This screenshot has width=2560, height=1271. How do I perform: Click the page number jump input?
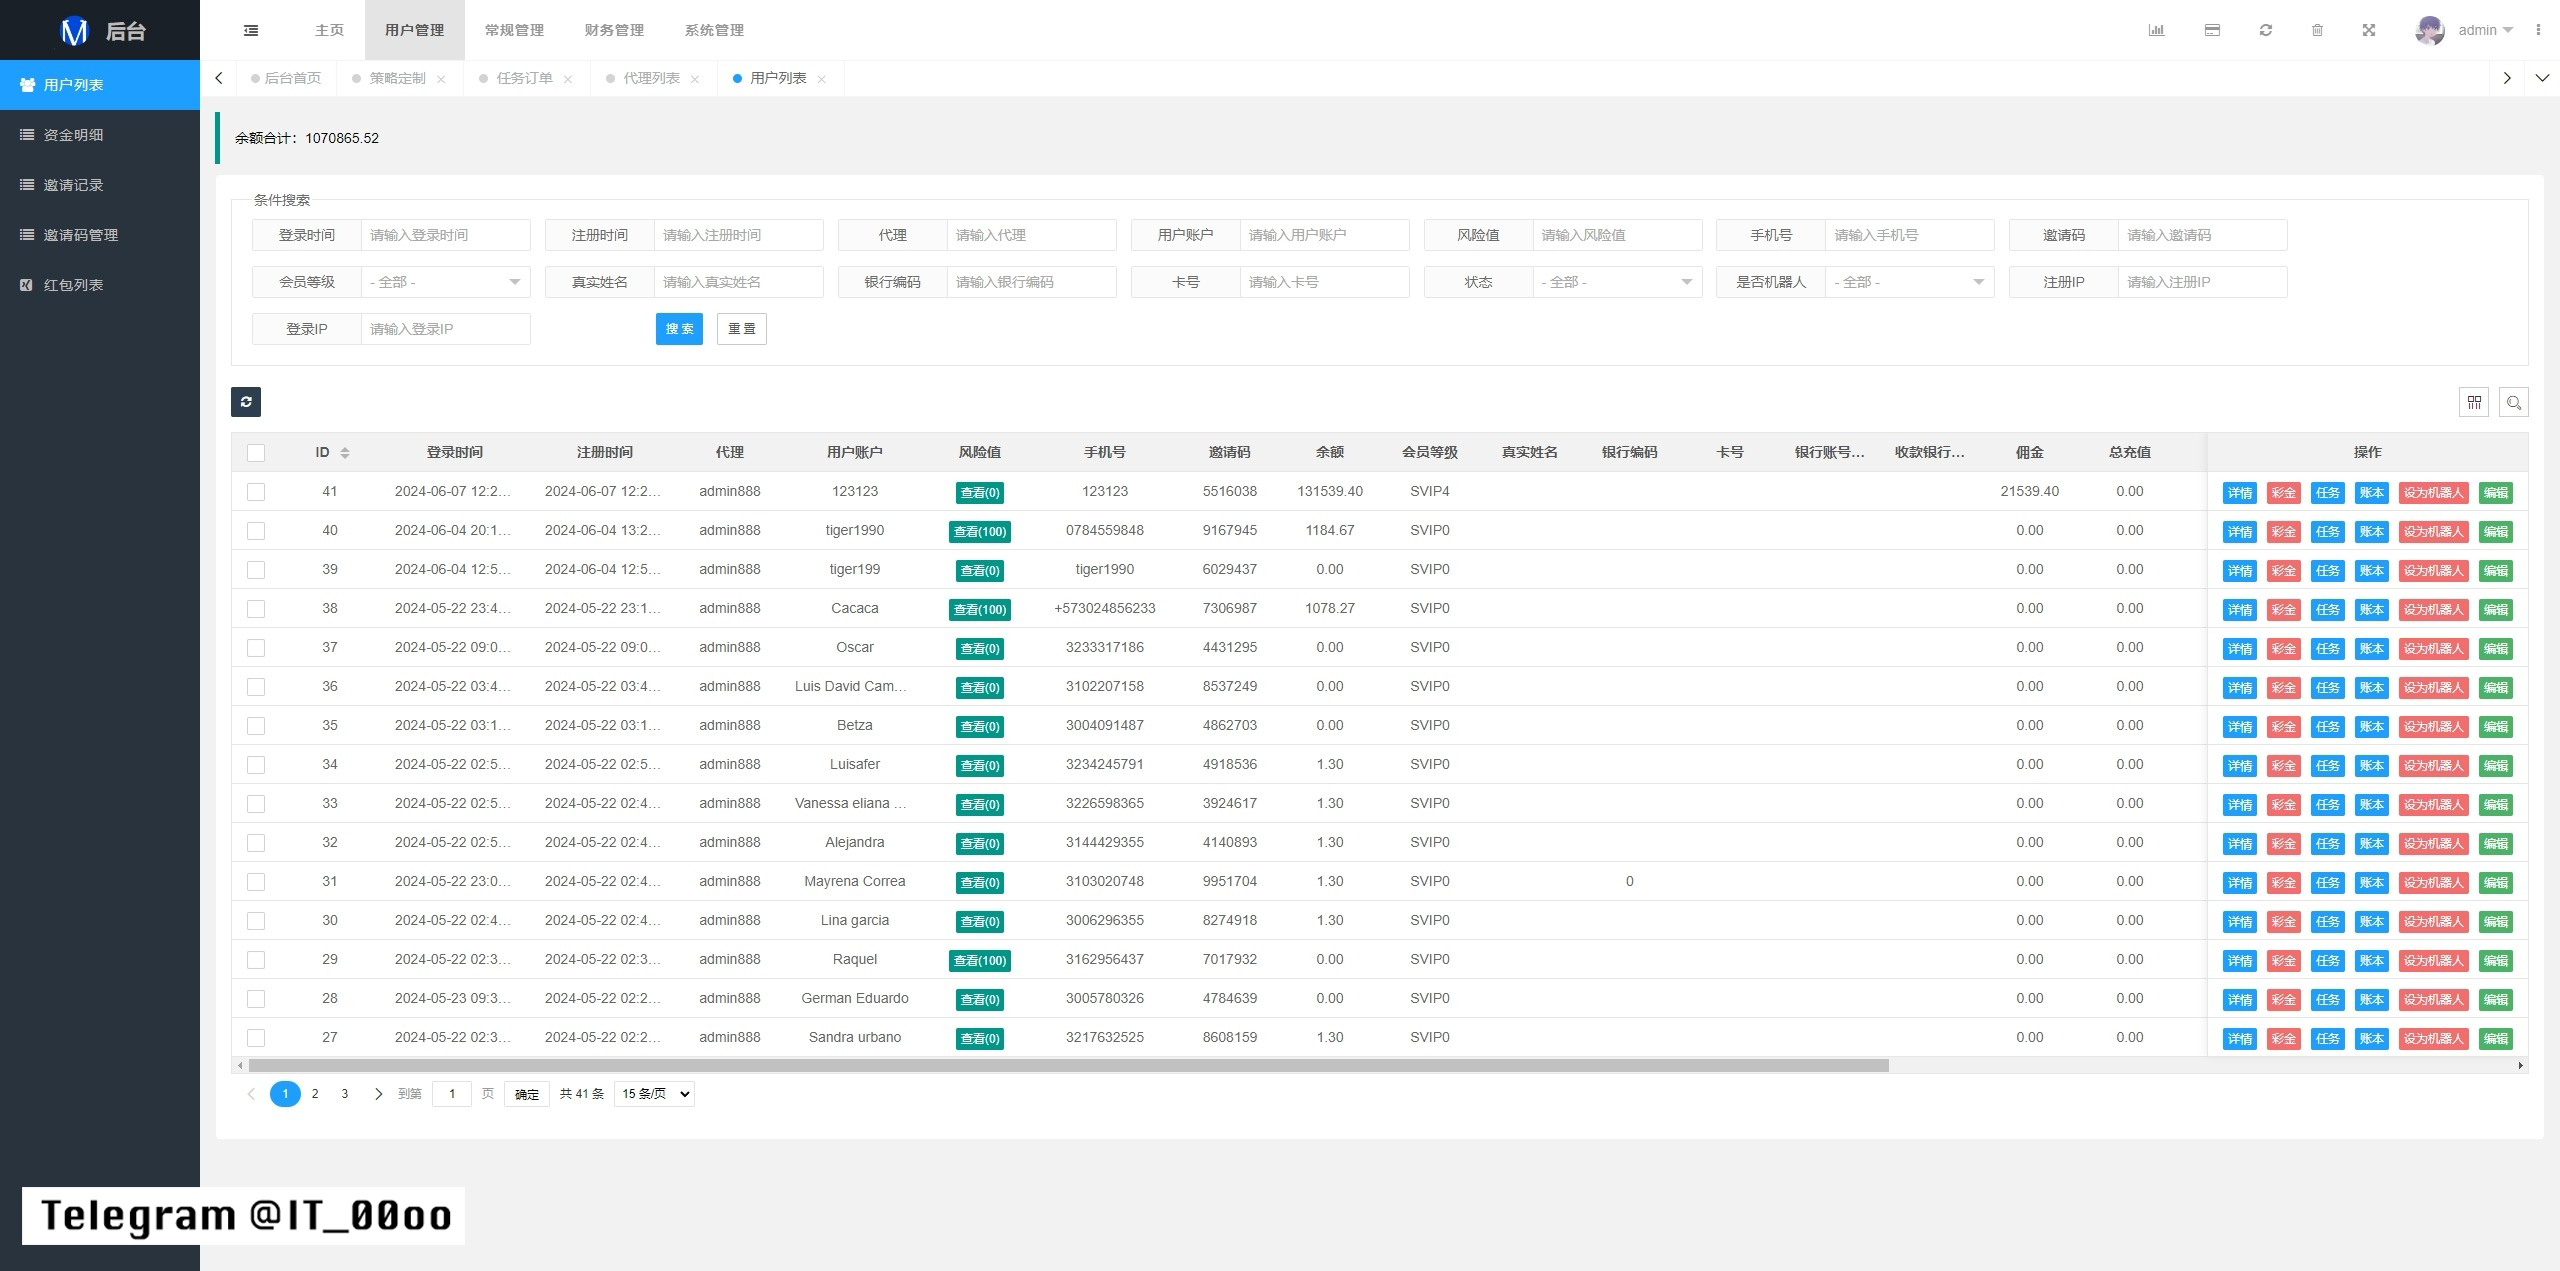(452, 1094)
